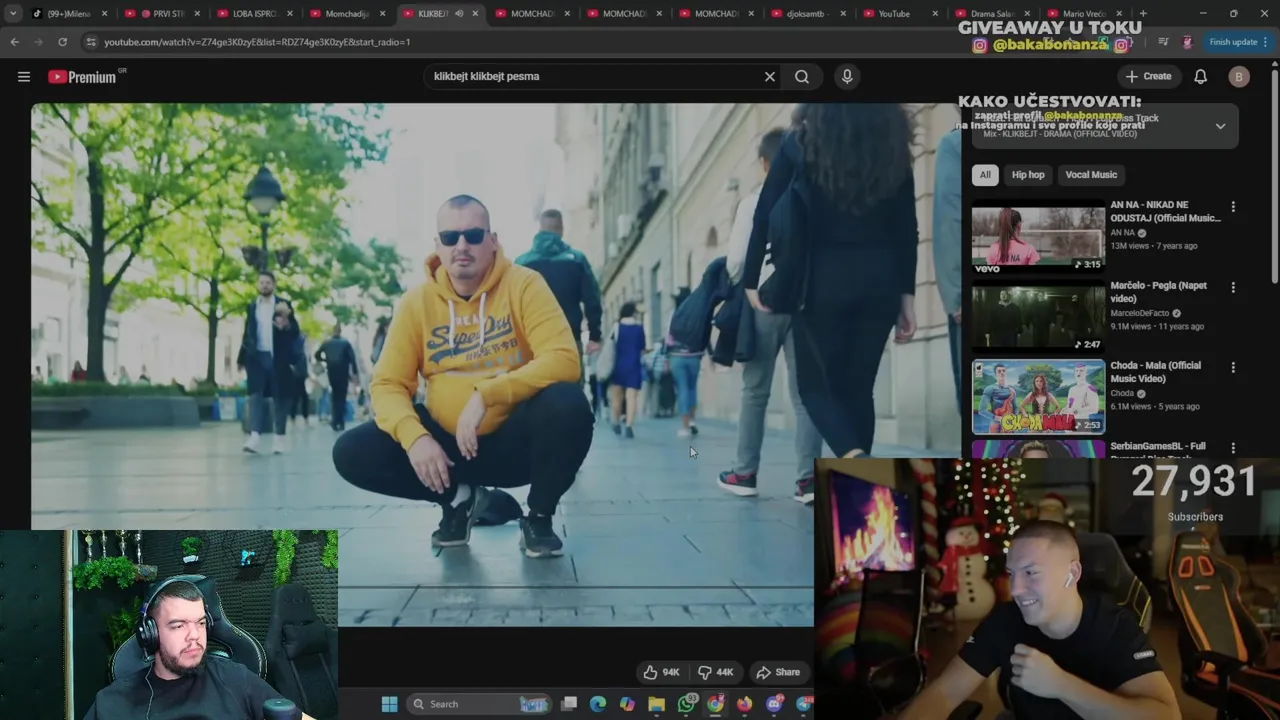Like the video with 94K thumbs up
Image resolution: width=1280 pixels, height=720 pixels.
(661, 672)
